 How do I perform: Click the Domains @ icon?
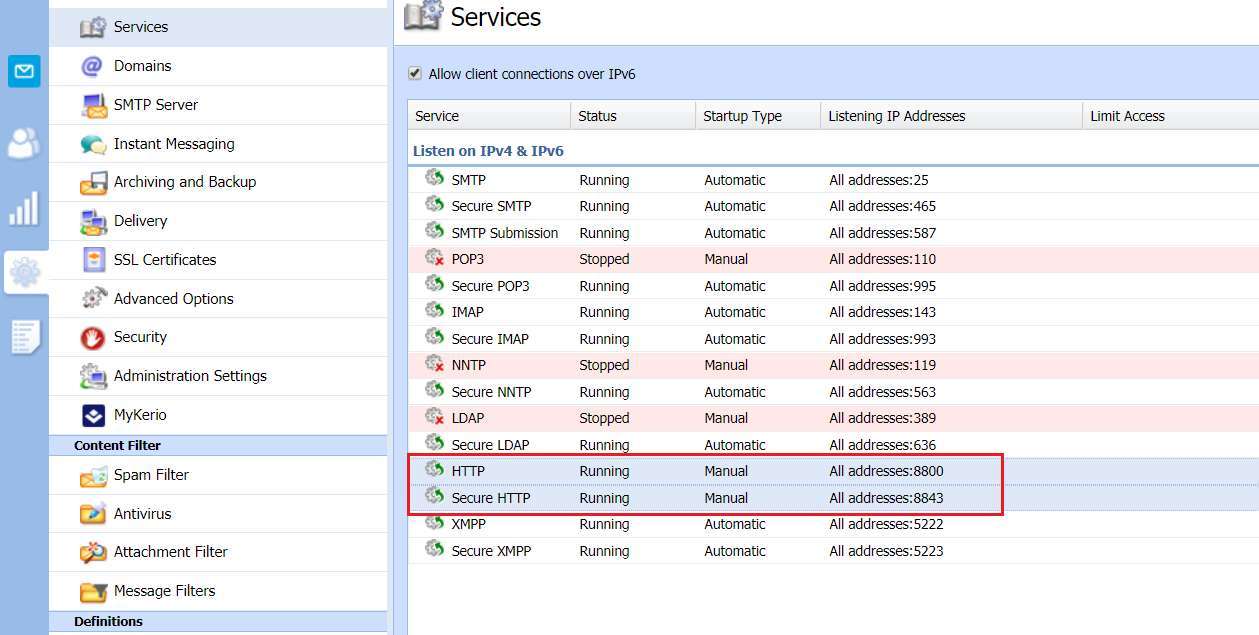click(92, 66)
